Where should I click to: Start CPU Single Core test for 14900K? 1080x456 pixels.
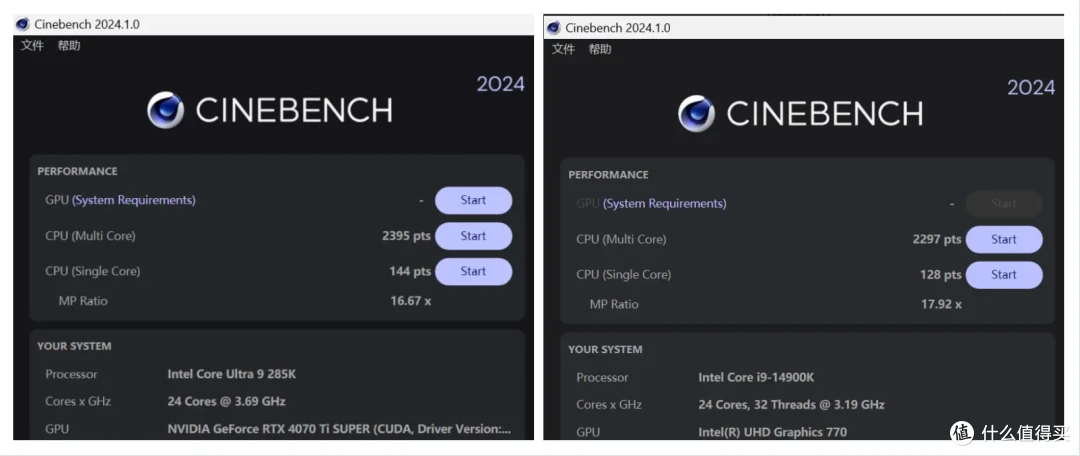1004,275
